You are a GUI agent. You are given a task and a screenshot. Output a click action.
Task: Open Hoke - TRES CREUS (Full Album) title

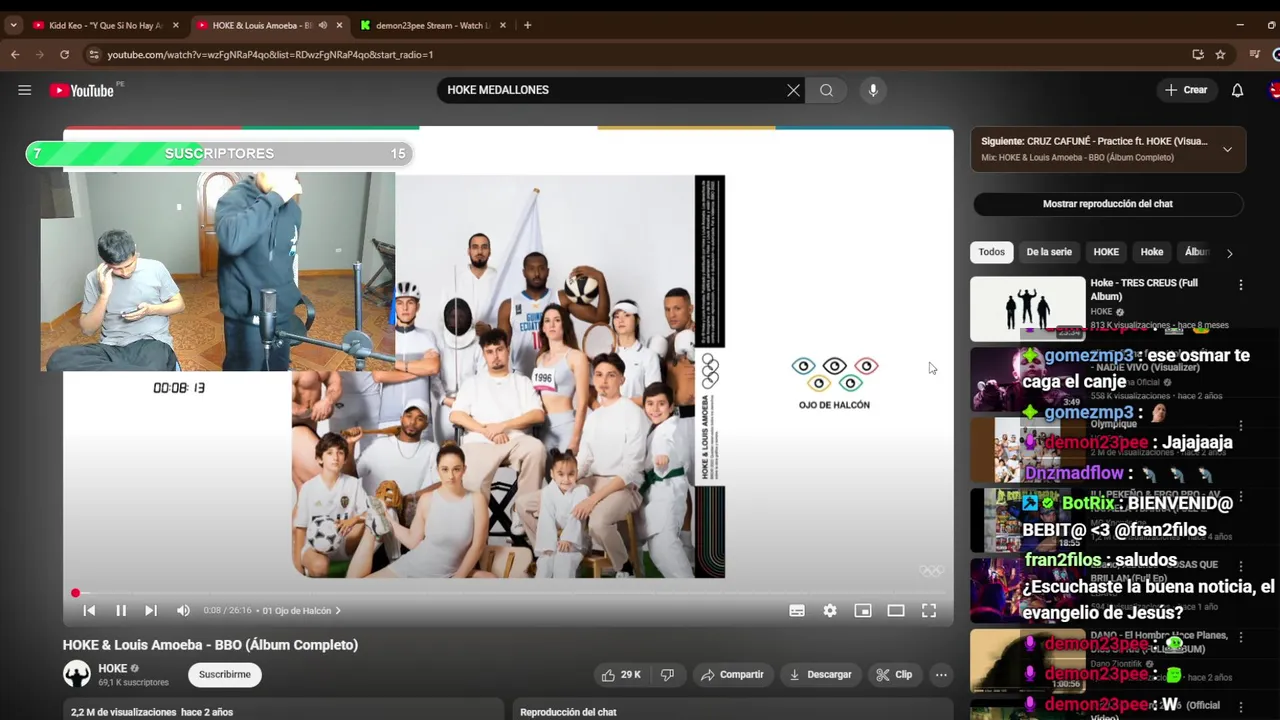pos(1144,290)
